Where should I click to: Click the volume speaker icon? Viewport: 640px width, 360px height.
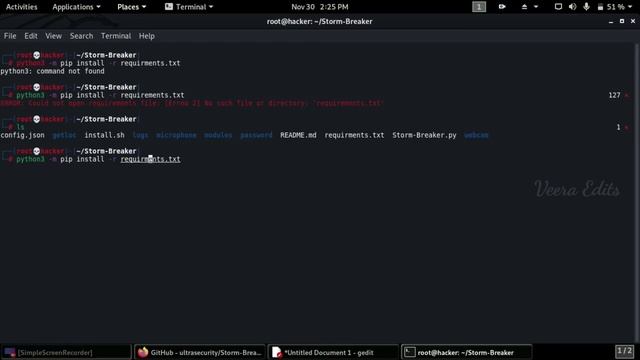tap(572, 7)
